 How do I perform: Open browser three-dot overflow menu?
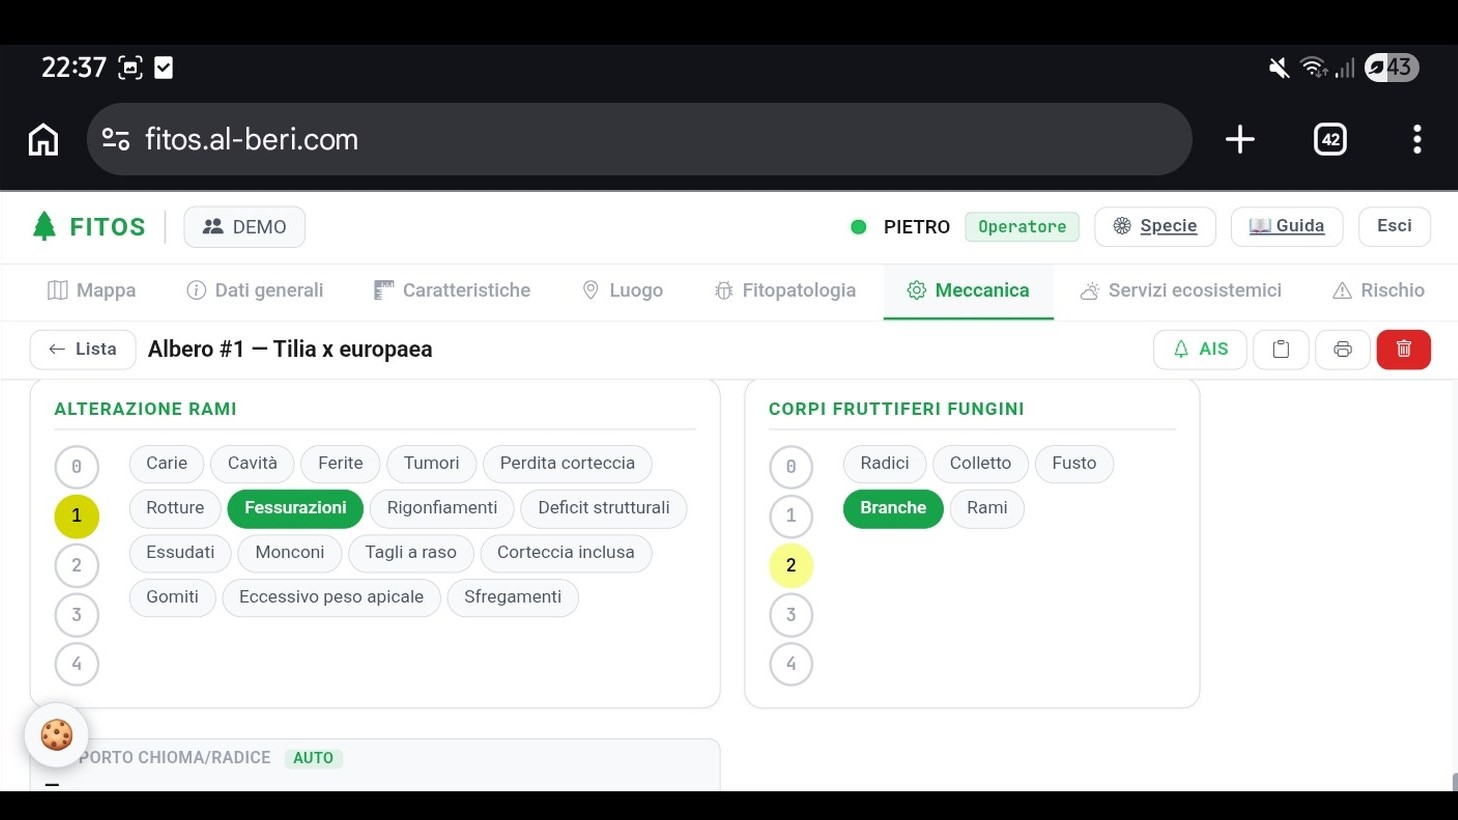pos(1417,139)
